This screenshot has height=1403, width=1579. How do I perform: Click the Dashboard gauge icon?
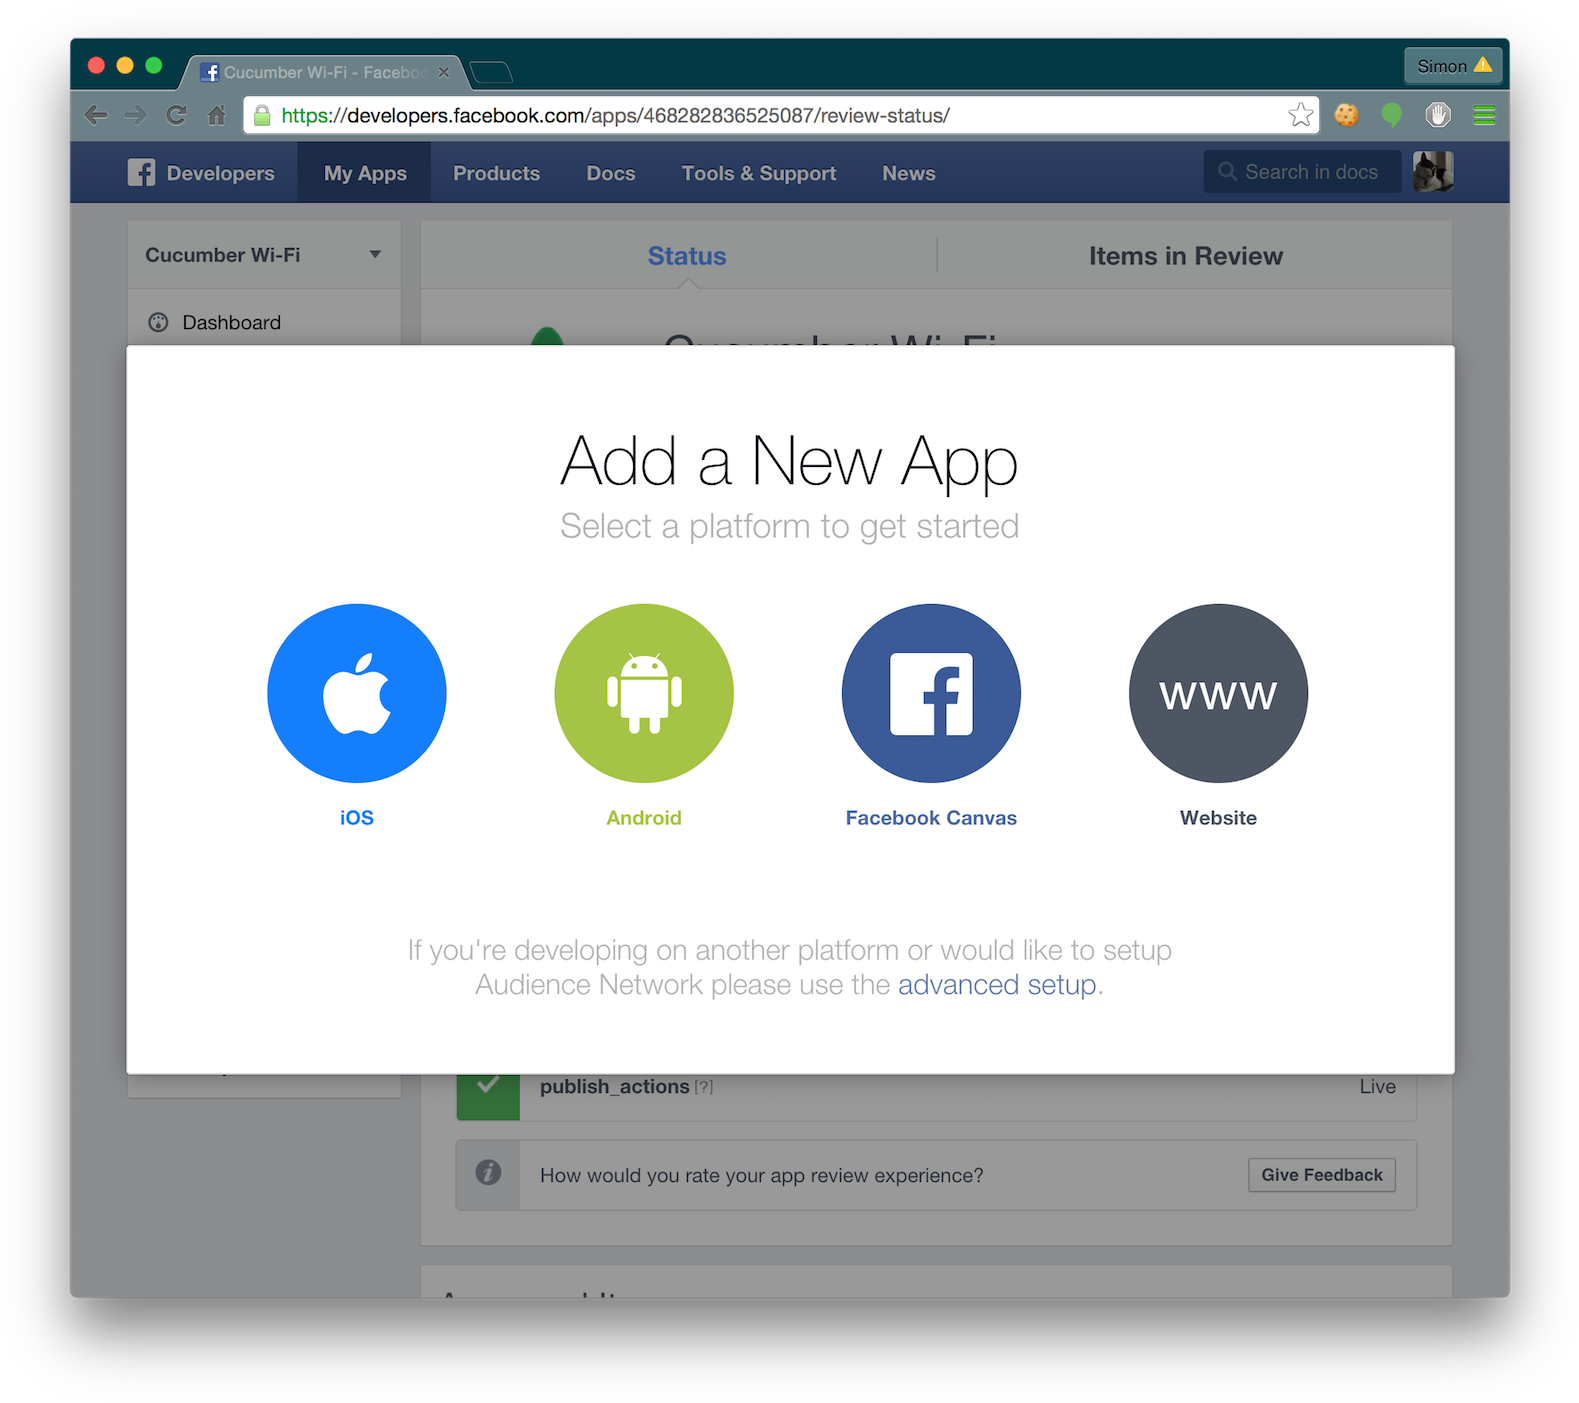158,322
